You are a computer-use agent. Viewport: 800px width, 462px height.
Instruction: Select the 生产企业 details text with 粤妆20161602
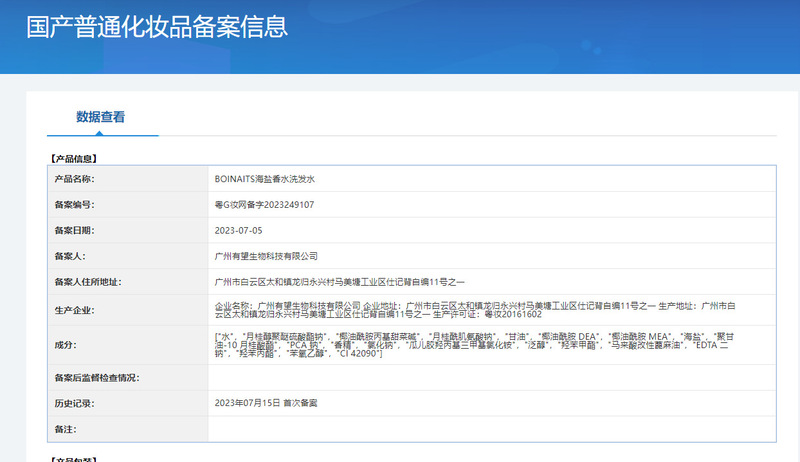(x=475, y=310)
